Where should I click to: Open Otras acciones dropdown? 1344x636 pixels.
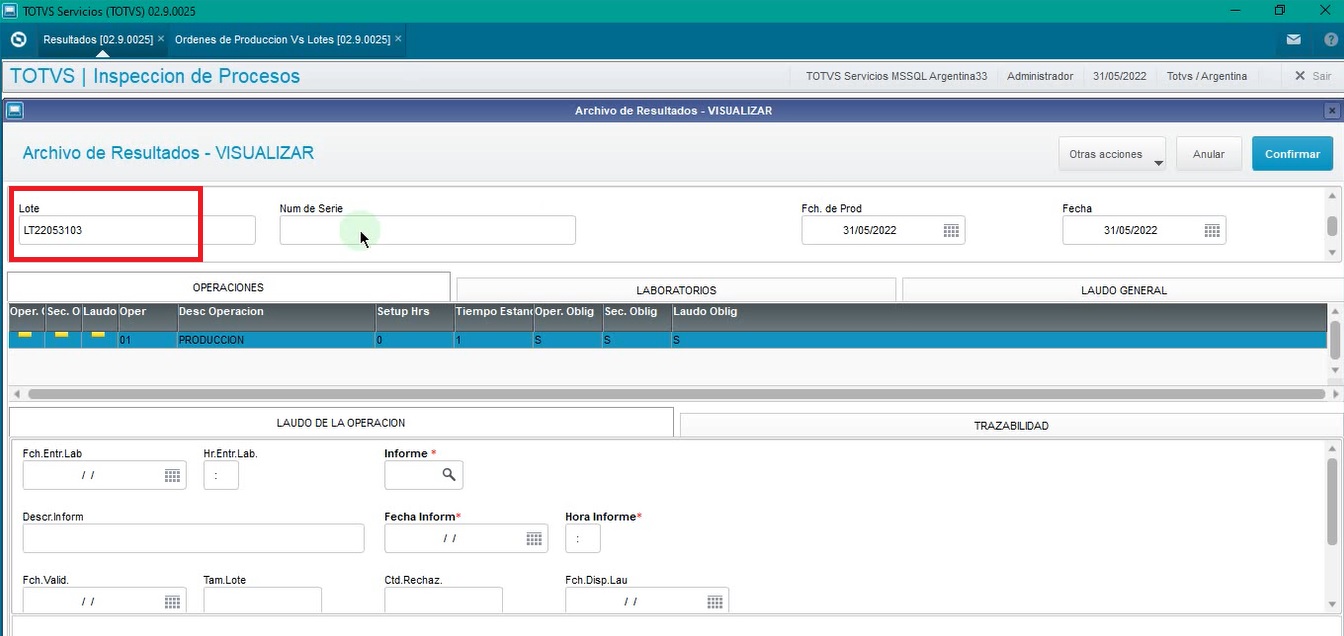click(1112, 154)
